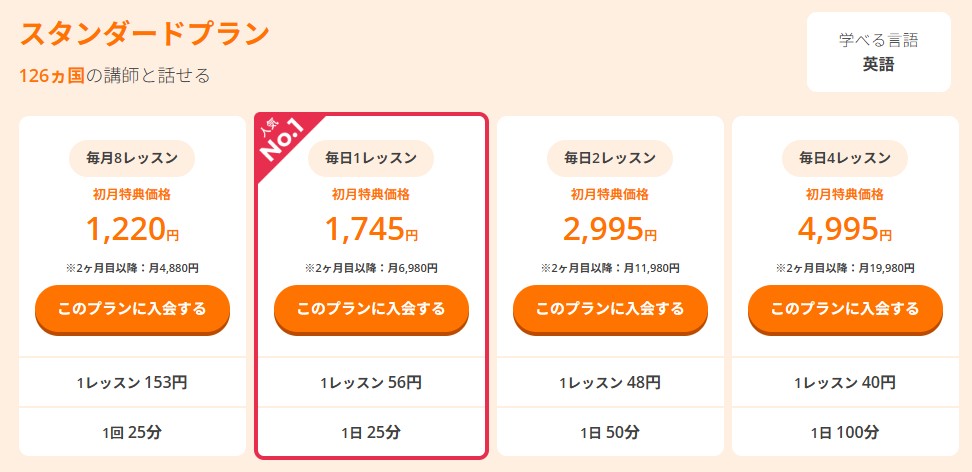Click the 1レッスン 153円 row
This screenshot has width=972, height=472.
coord(132,383)
